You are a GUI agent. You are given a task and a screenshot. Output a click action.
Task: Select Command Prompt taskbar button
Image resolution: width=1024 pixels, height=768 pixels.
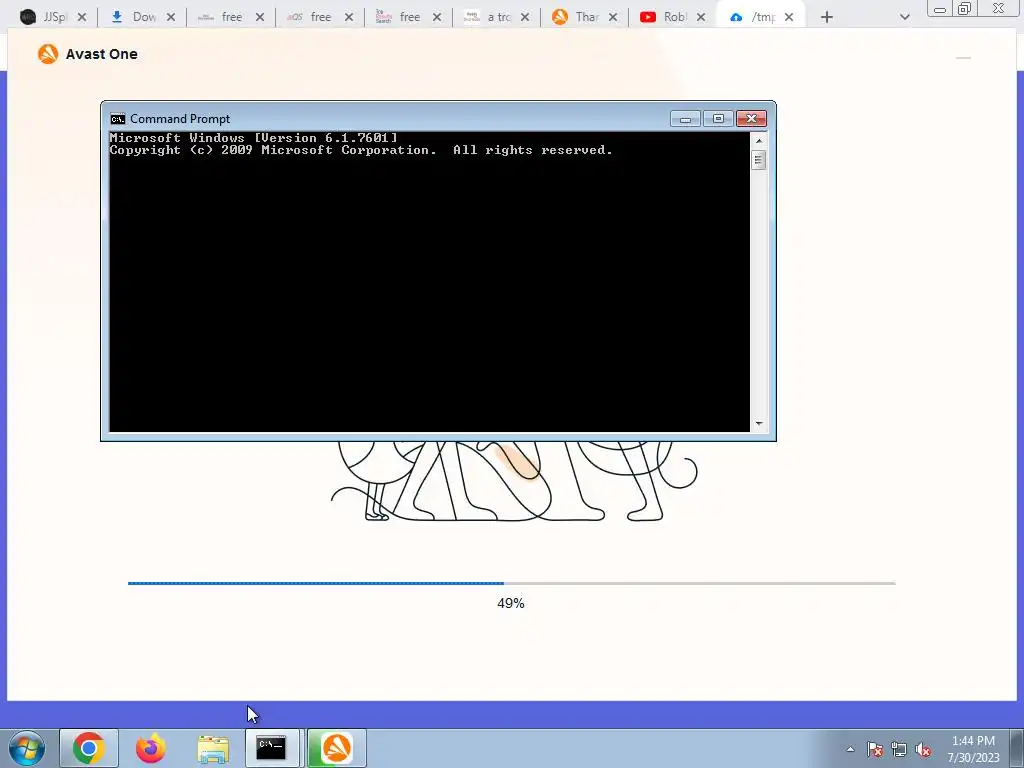(272, 748)
